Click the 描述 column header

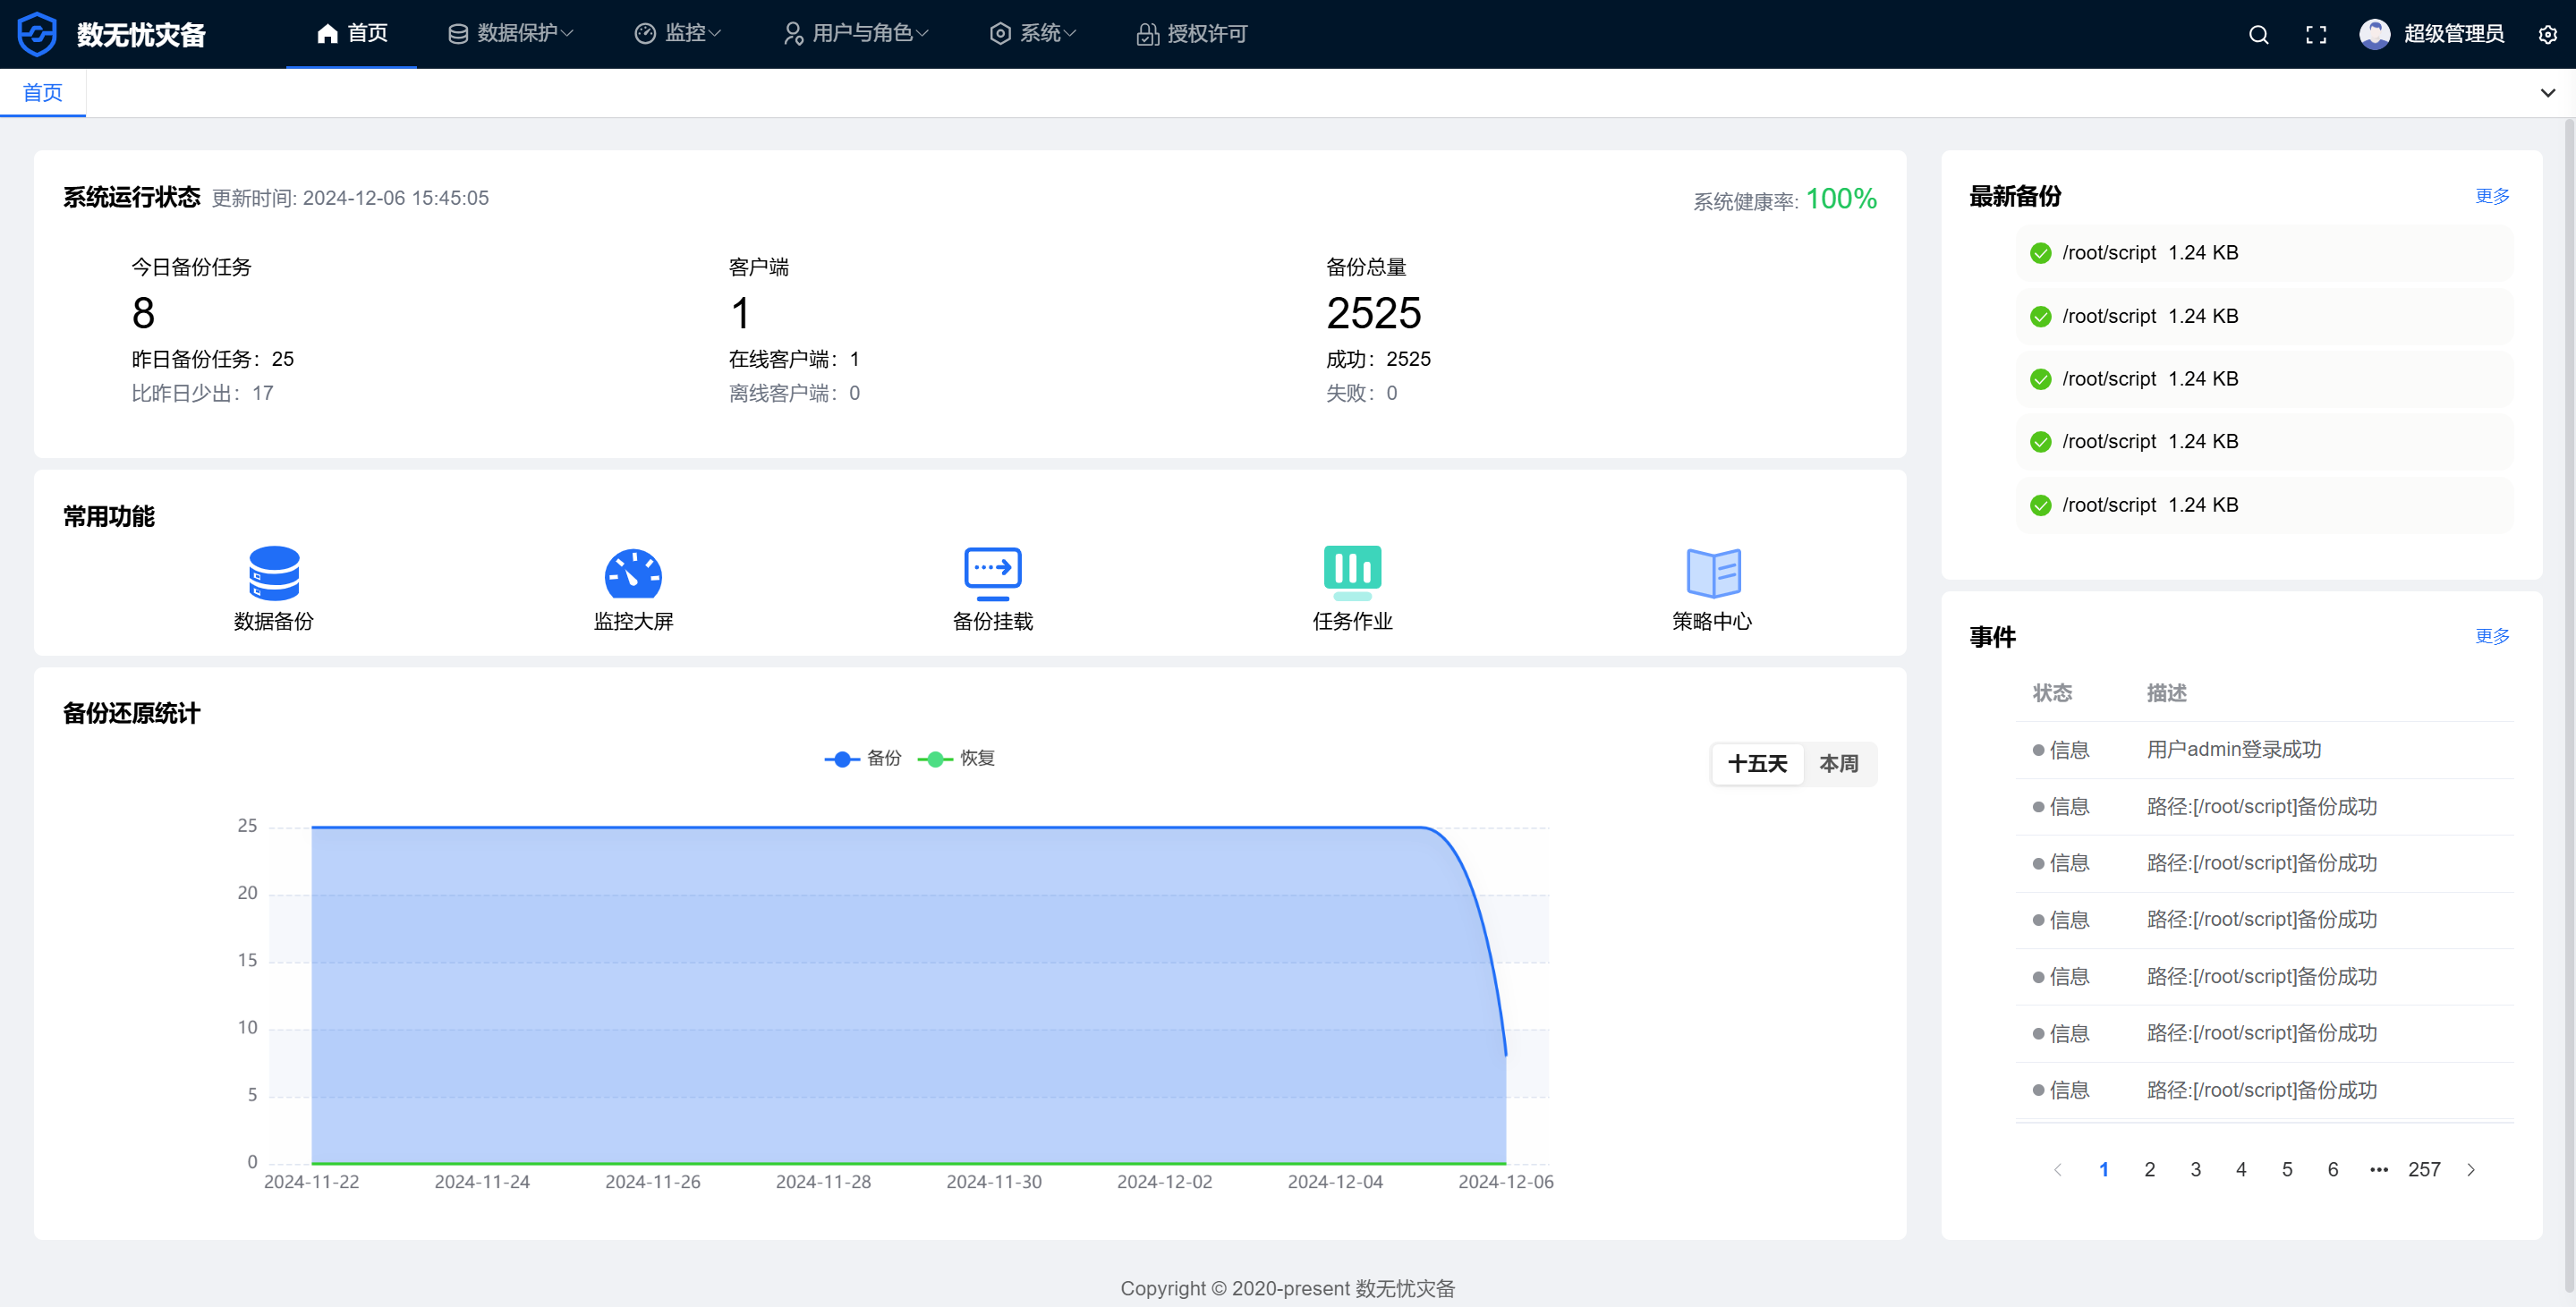pyautogui.click(x=2167, y=693)
